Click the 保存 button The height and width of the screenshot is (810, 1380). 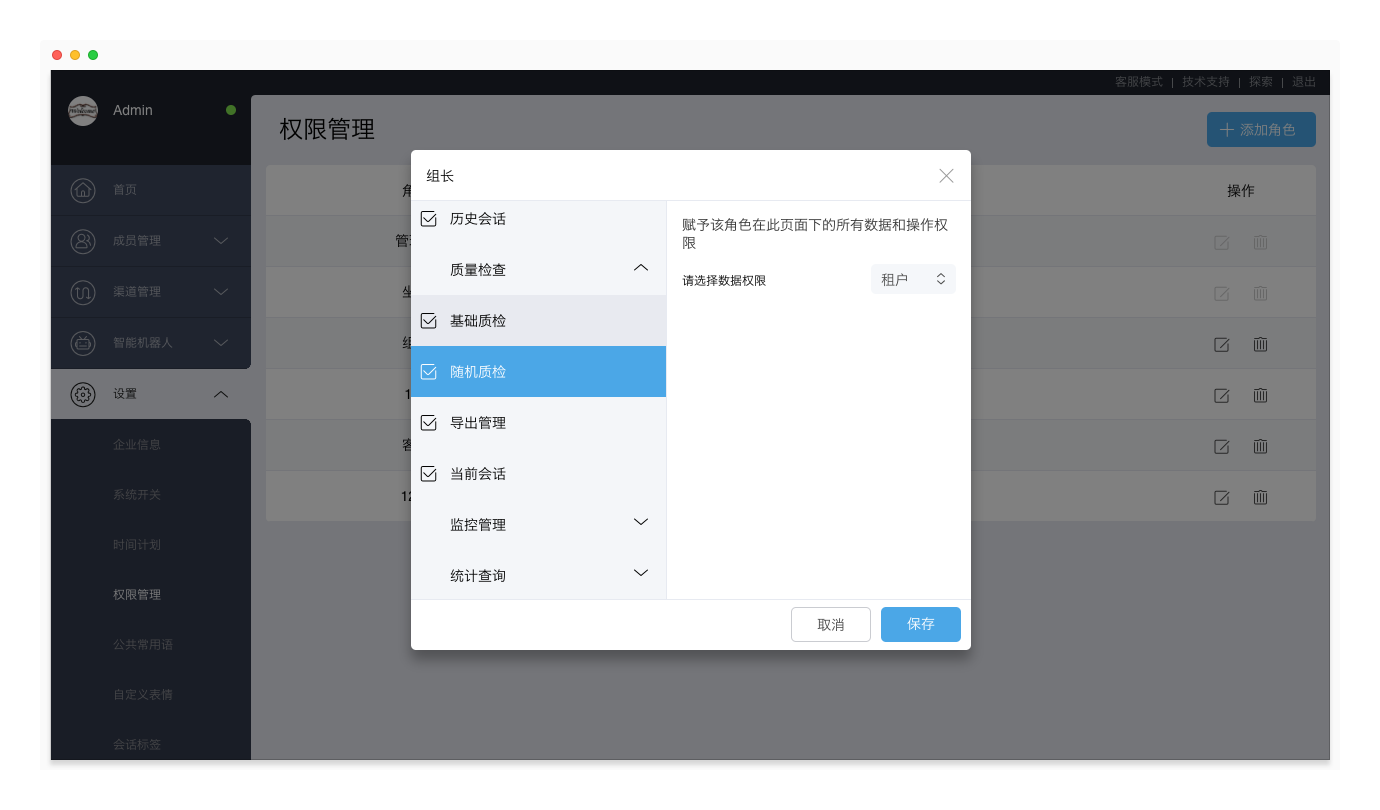click(920, 624)
